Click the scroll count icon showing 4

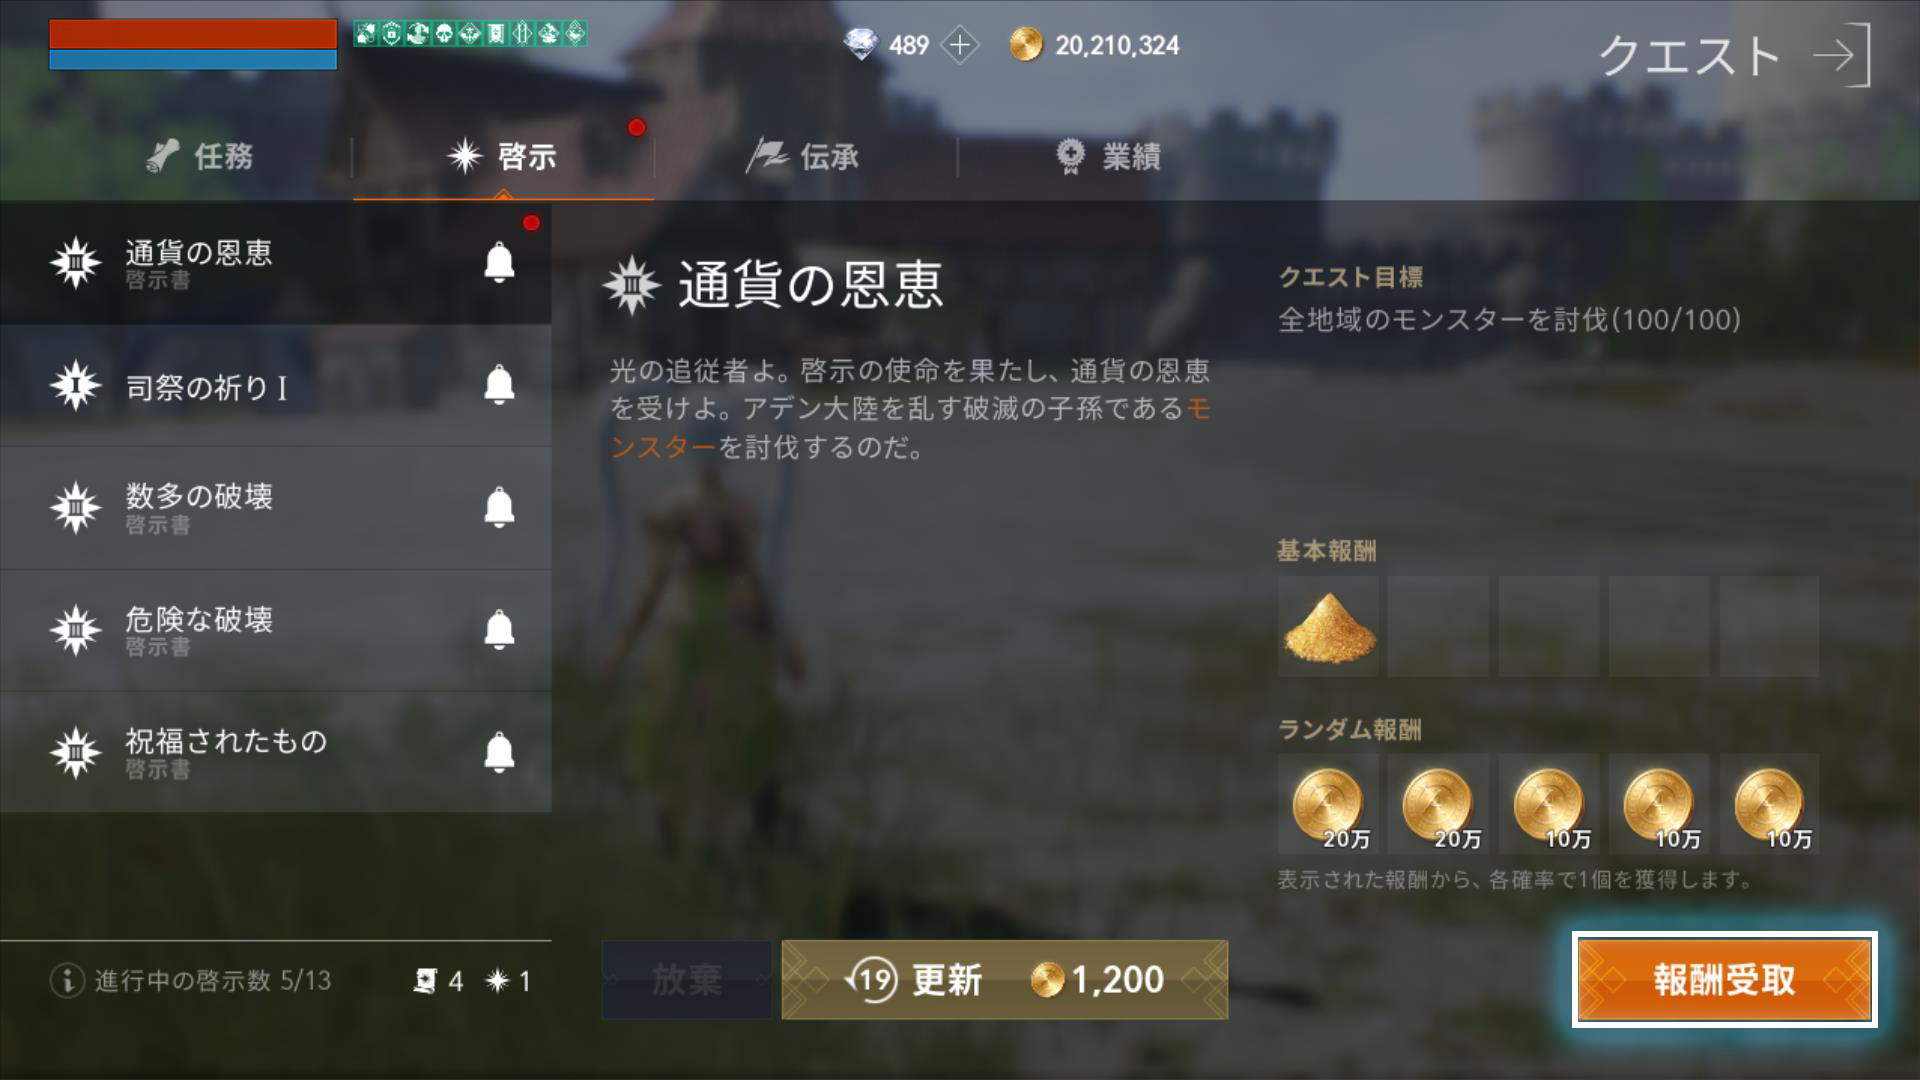(425, 981)
